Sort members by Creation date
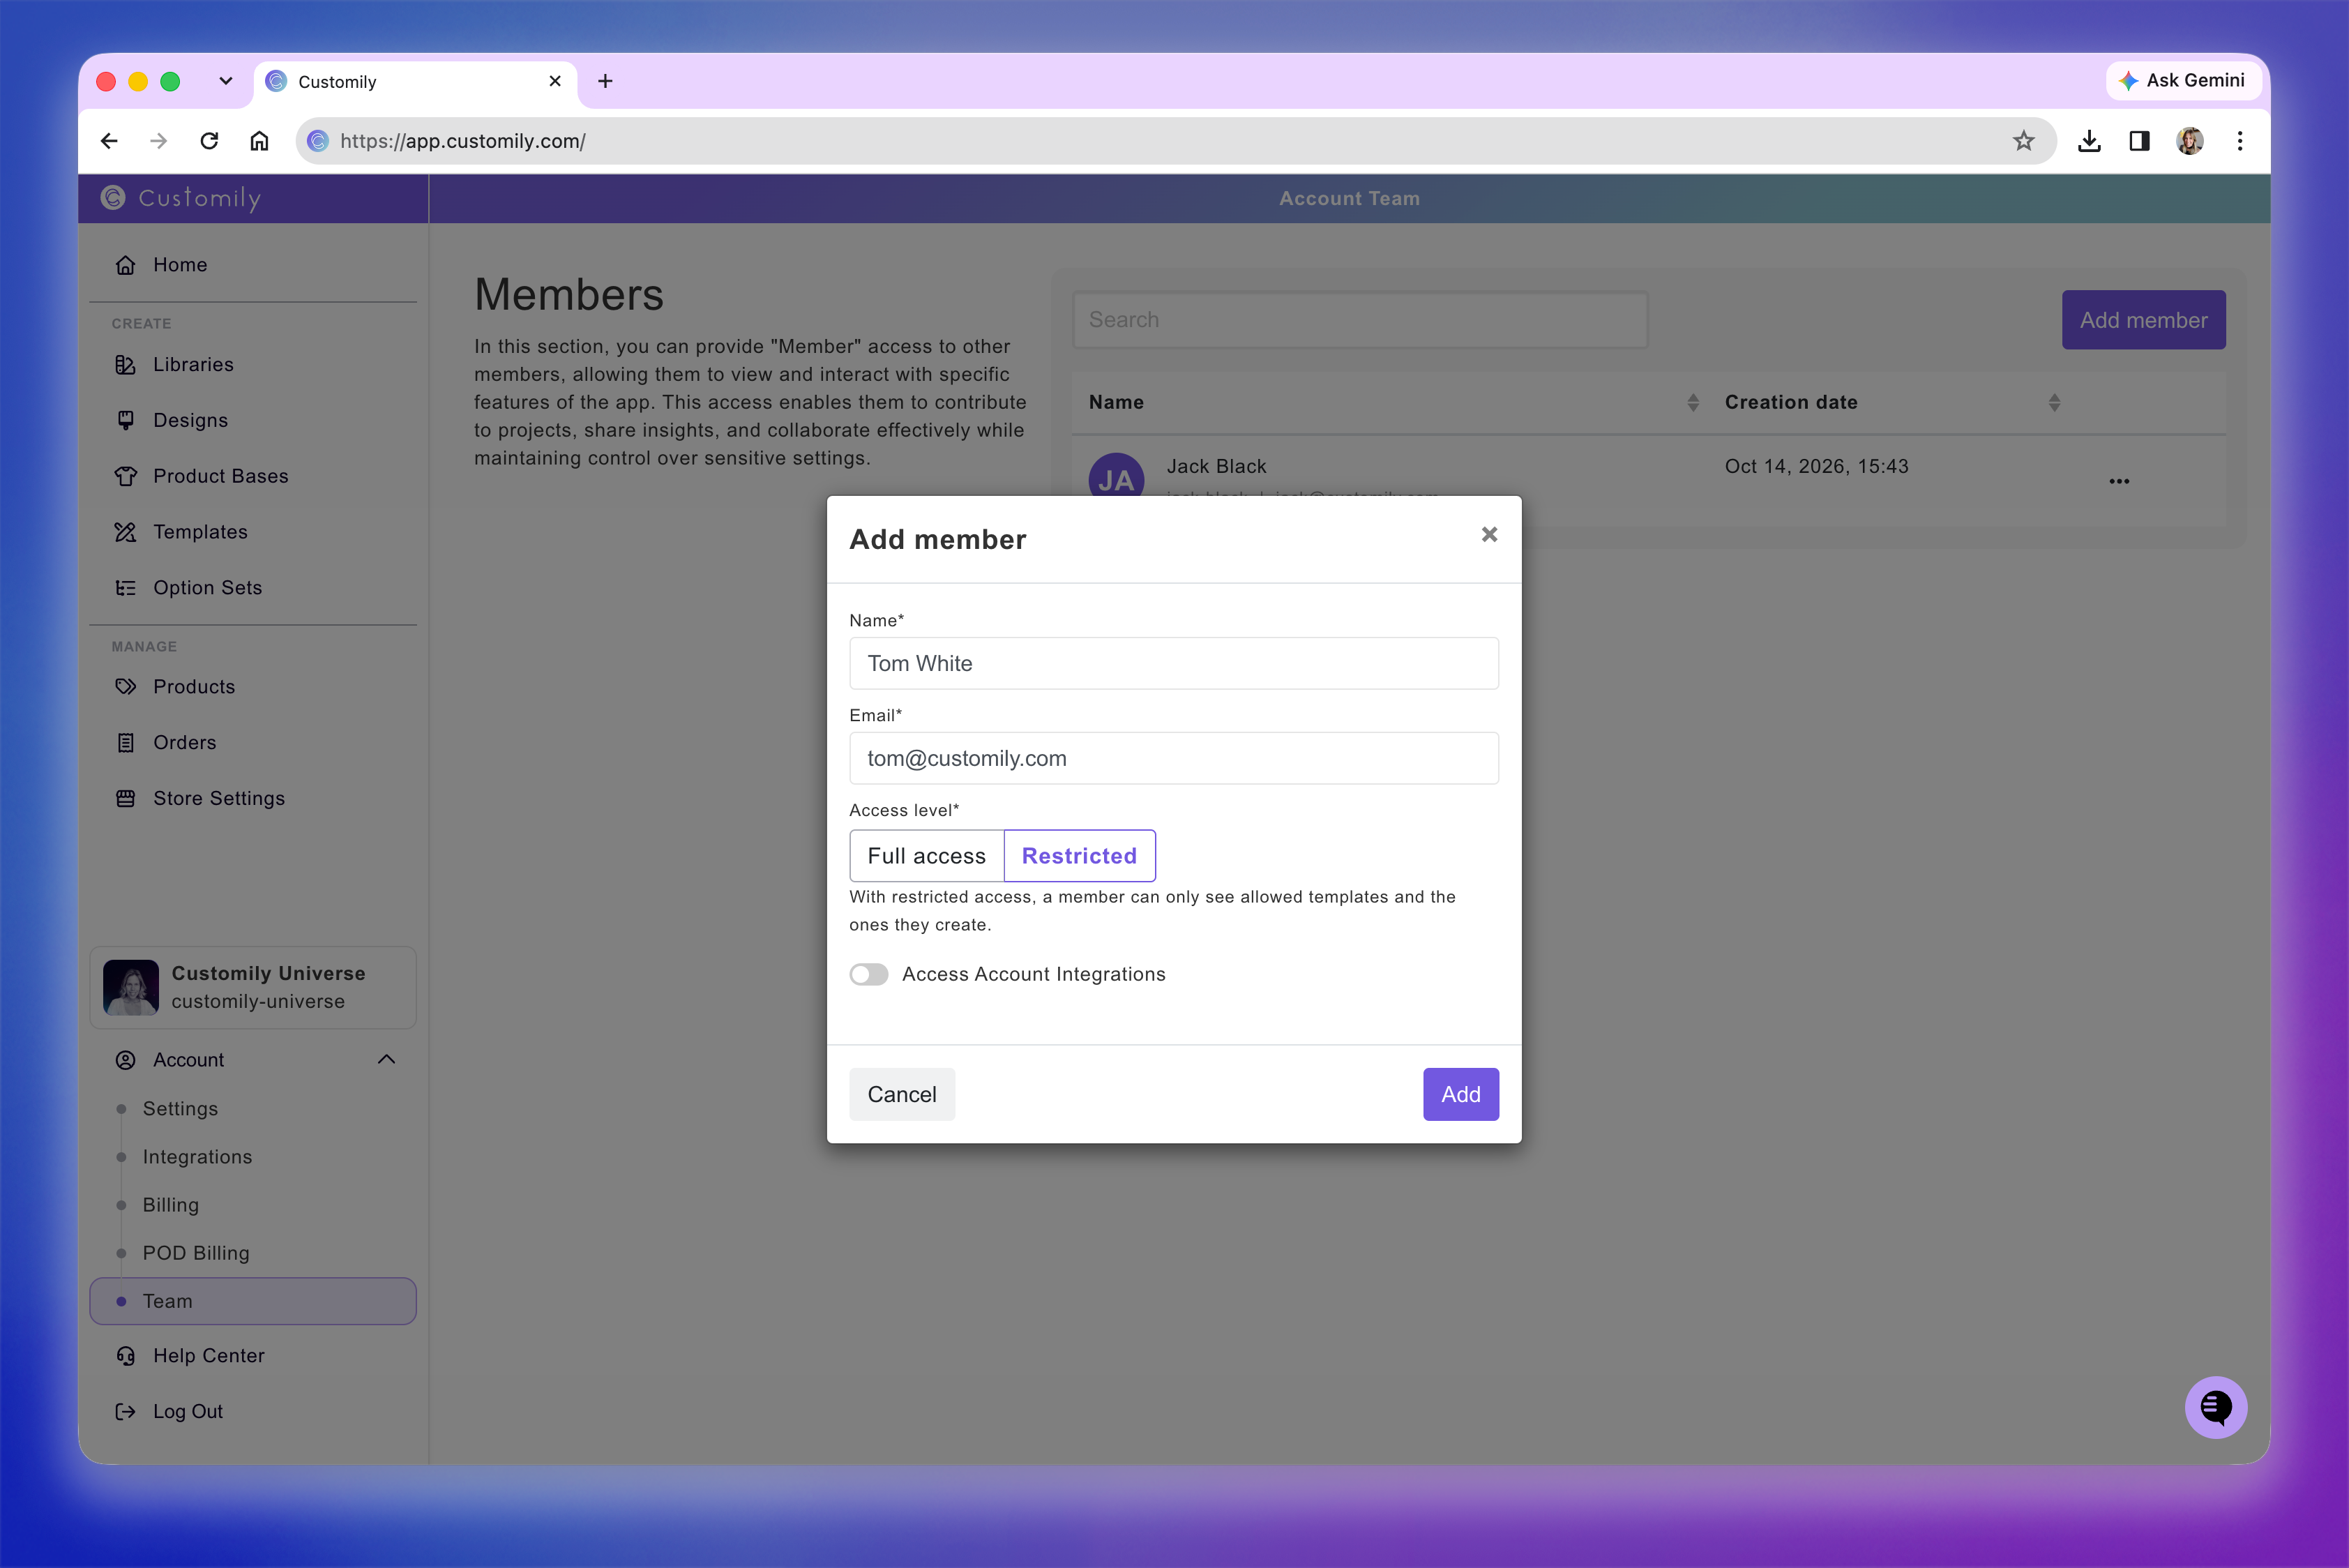Viewport: 2349px width, 1568px height. [2054, 402]
